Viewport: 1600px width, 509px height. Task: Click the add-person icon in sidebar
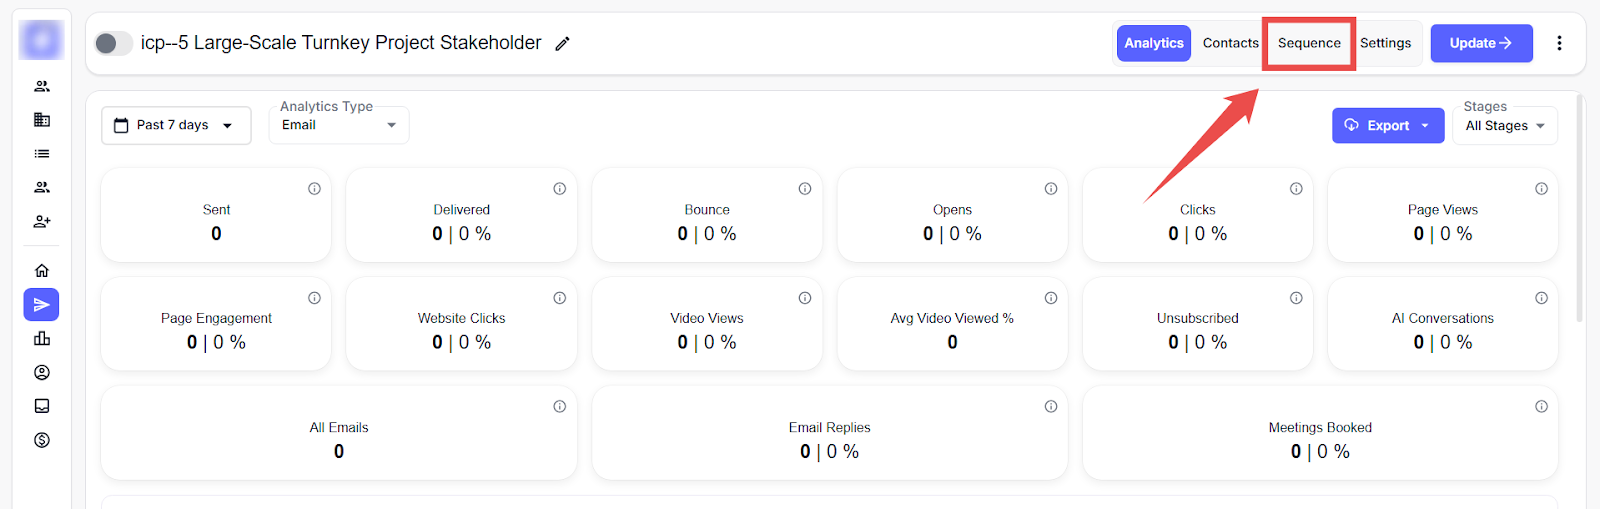point(42,221)
